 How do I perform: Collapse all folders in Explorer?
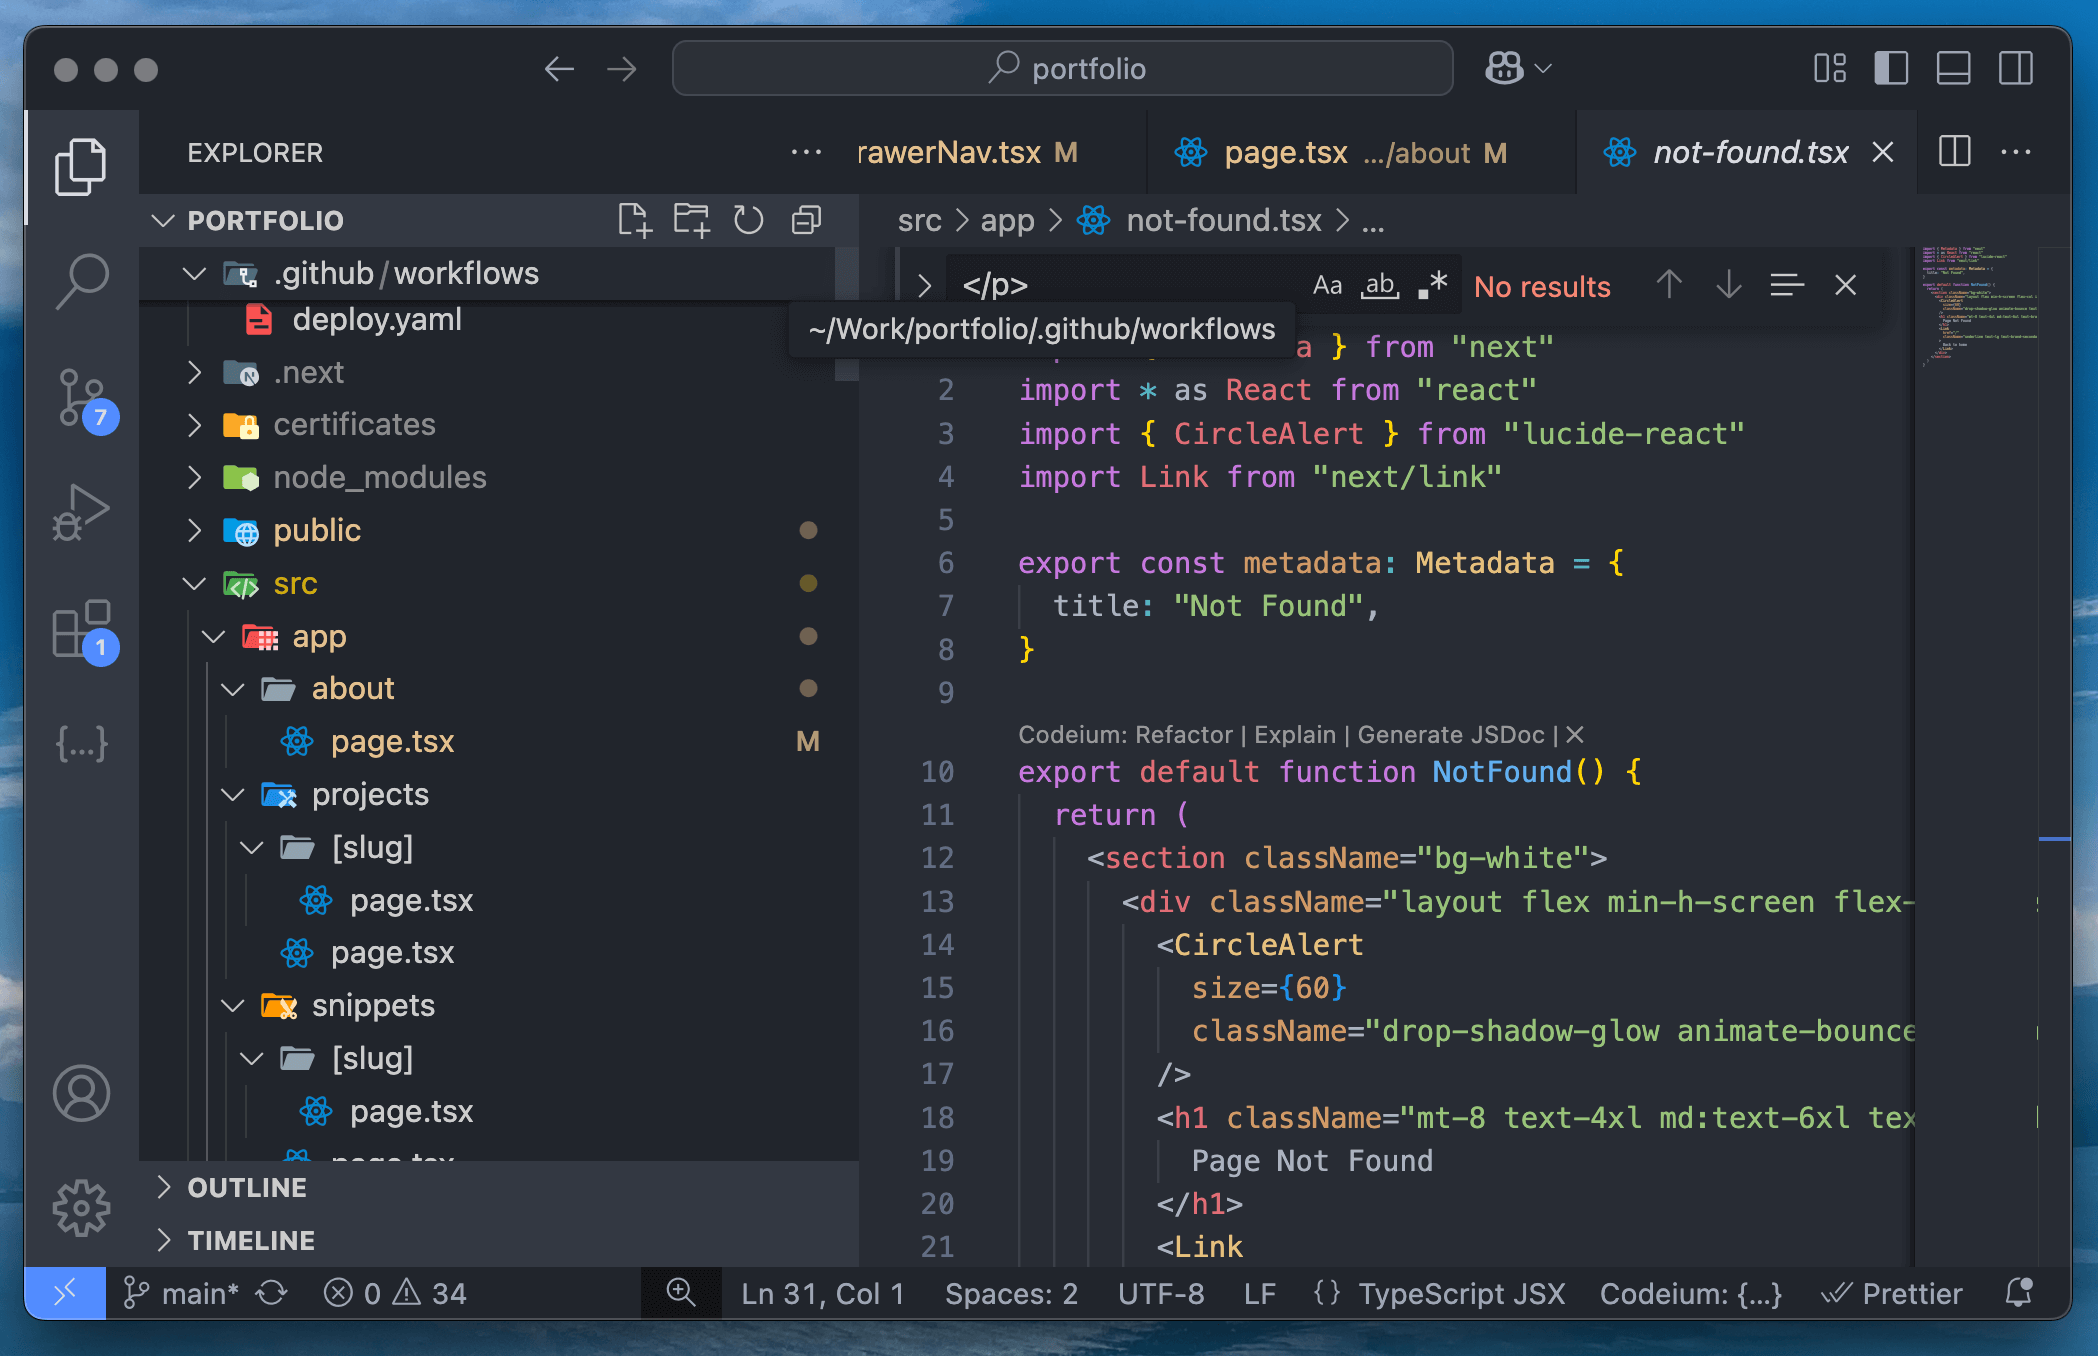point(806,220)
